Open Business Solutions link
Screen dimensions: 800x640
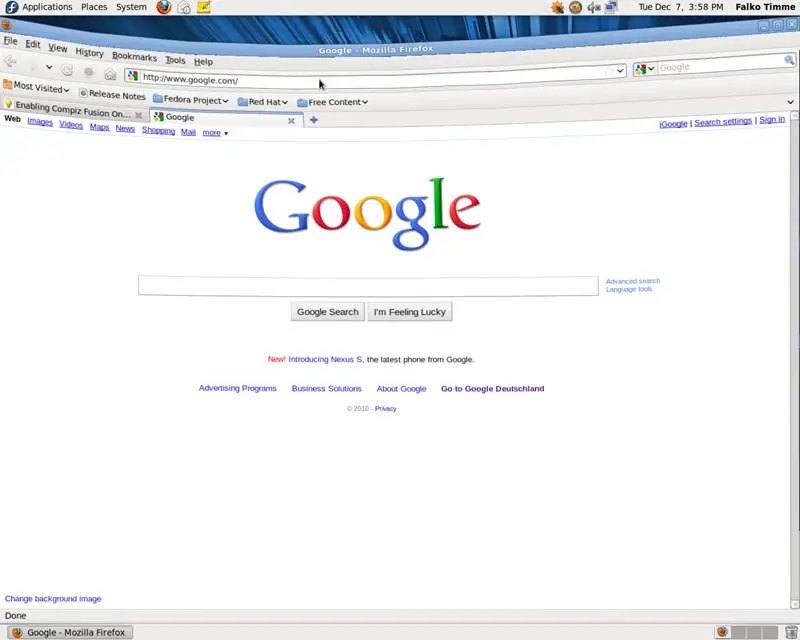click(327, 388)
